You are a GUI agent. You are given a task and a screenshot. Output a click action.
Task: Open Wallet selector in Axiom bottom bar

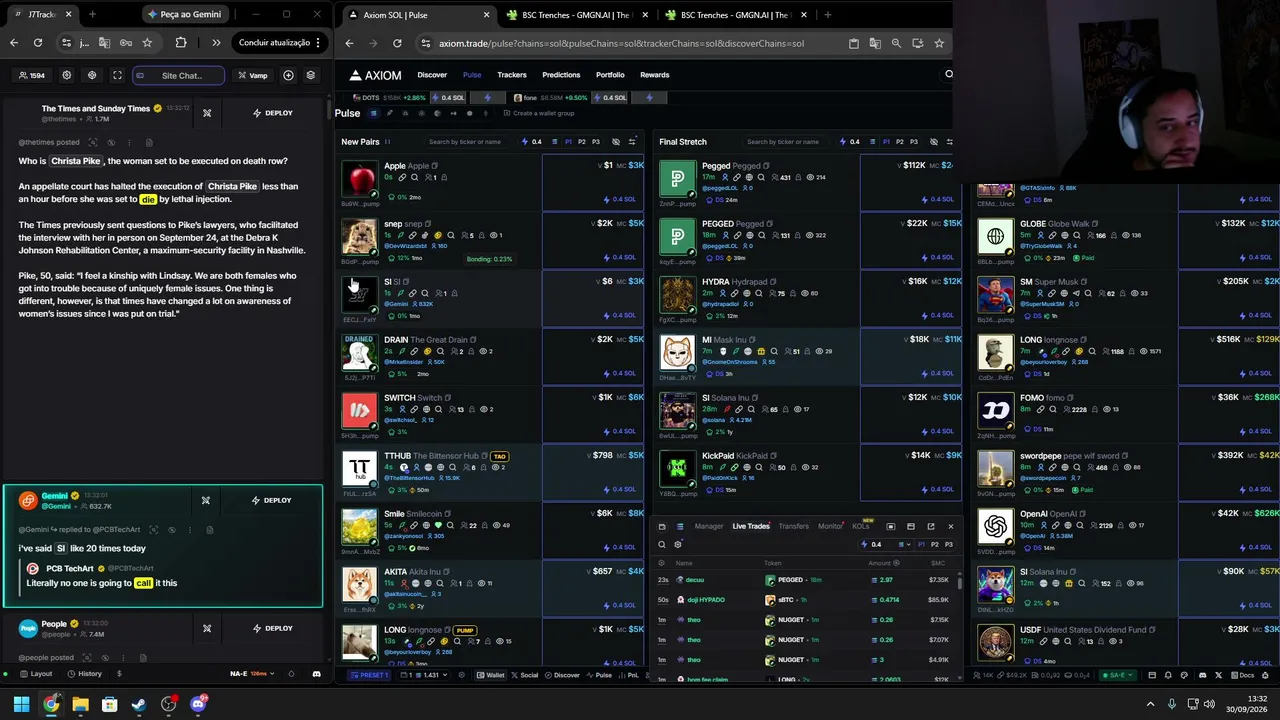pyautogui.click(x=491, y=675)
